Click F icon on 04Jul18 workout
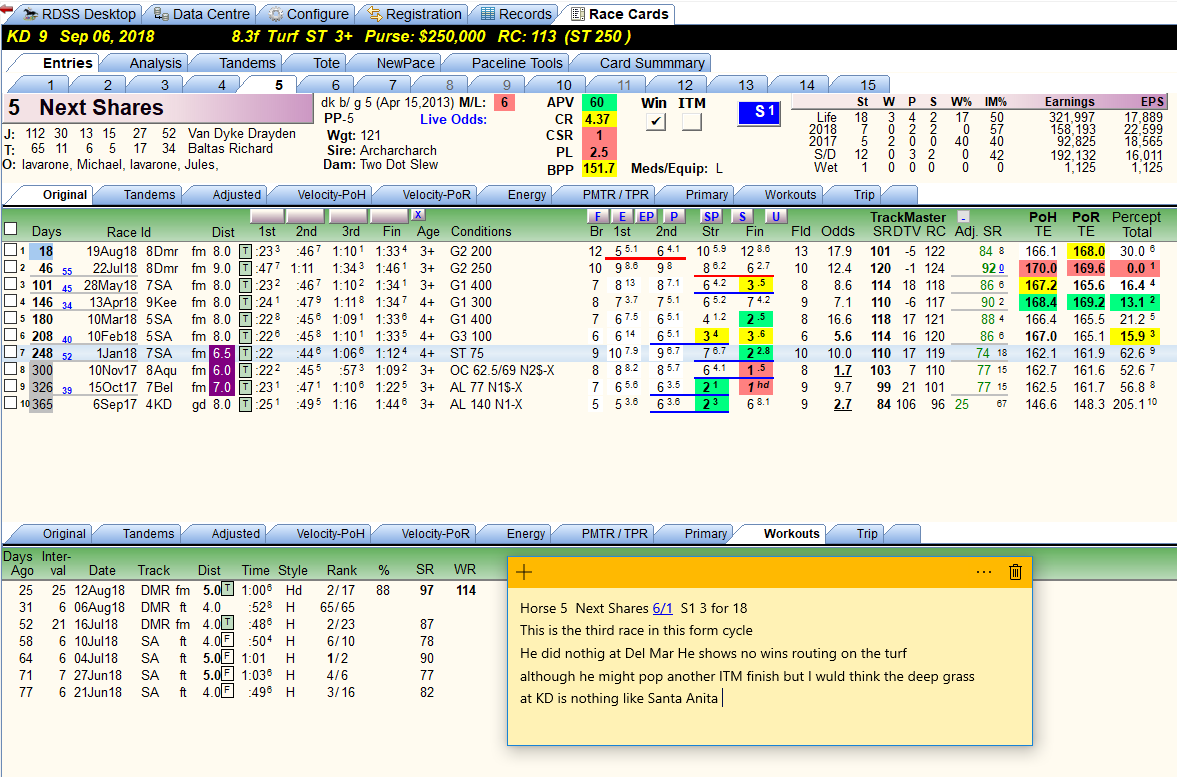Image resolution: width=1177 pixels, height=777 pixels. (227, 658)
